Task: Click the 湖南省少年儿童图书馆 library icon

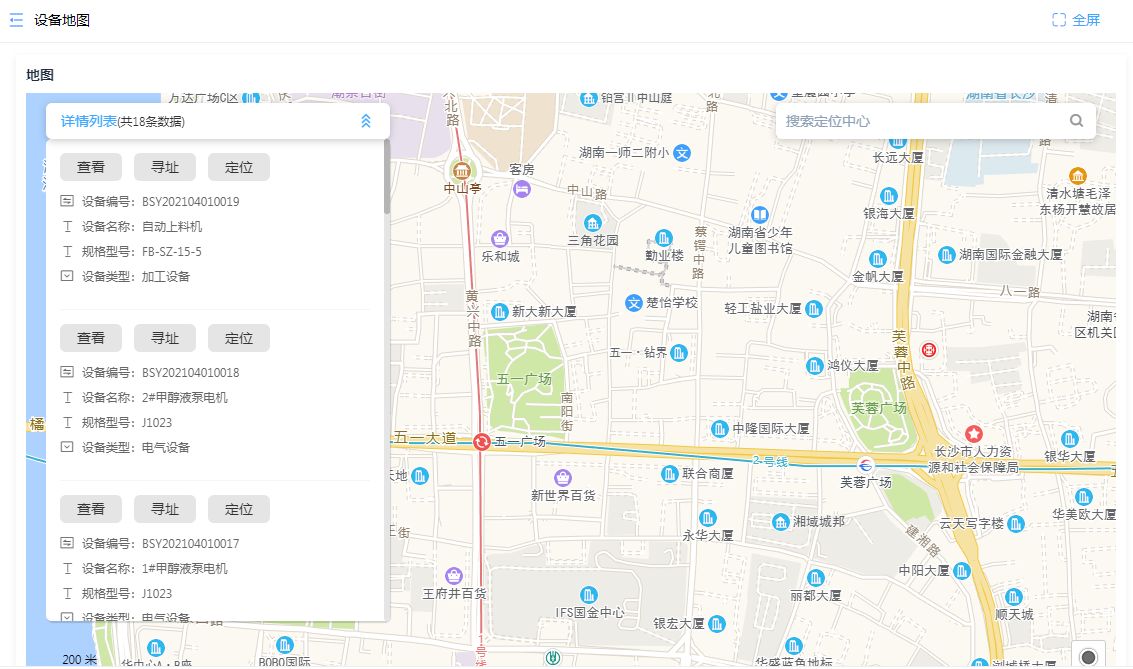Action: click(760, 215)
